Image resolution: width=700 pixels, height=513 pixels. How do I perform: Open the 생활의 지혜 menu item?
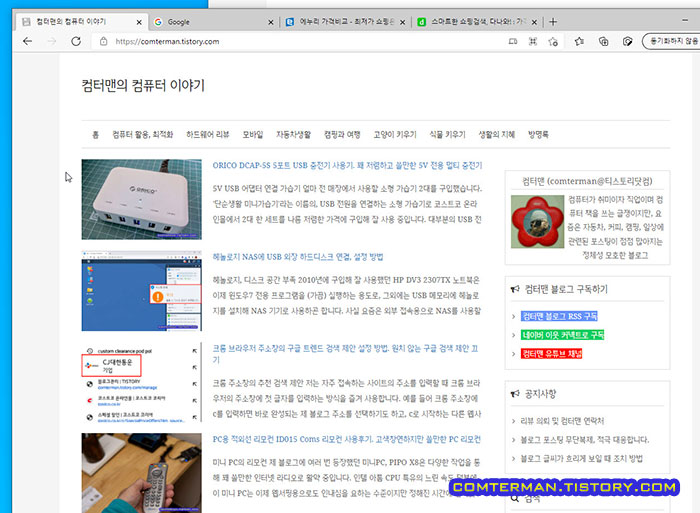pyautogui.click(x=496, y=134)
